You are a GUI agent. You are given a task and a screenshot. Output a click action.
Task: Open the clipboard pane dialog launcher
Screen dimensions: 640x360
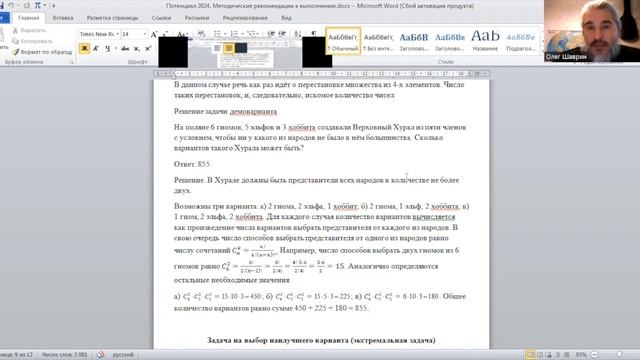point(71,62)
